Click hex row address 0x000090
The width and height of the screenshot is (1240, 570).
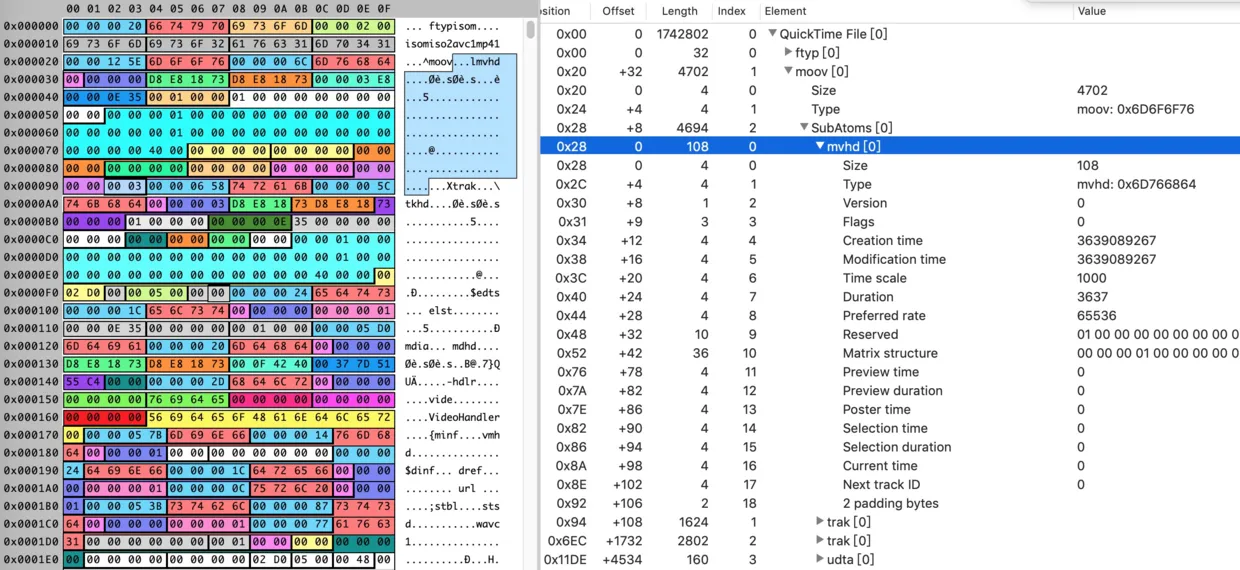[31, 187]
